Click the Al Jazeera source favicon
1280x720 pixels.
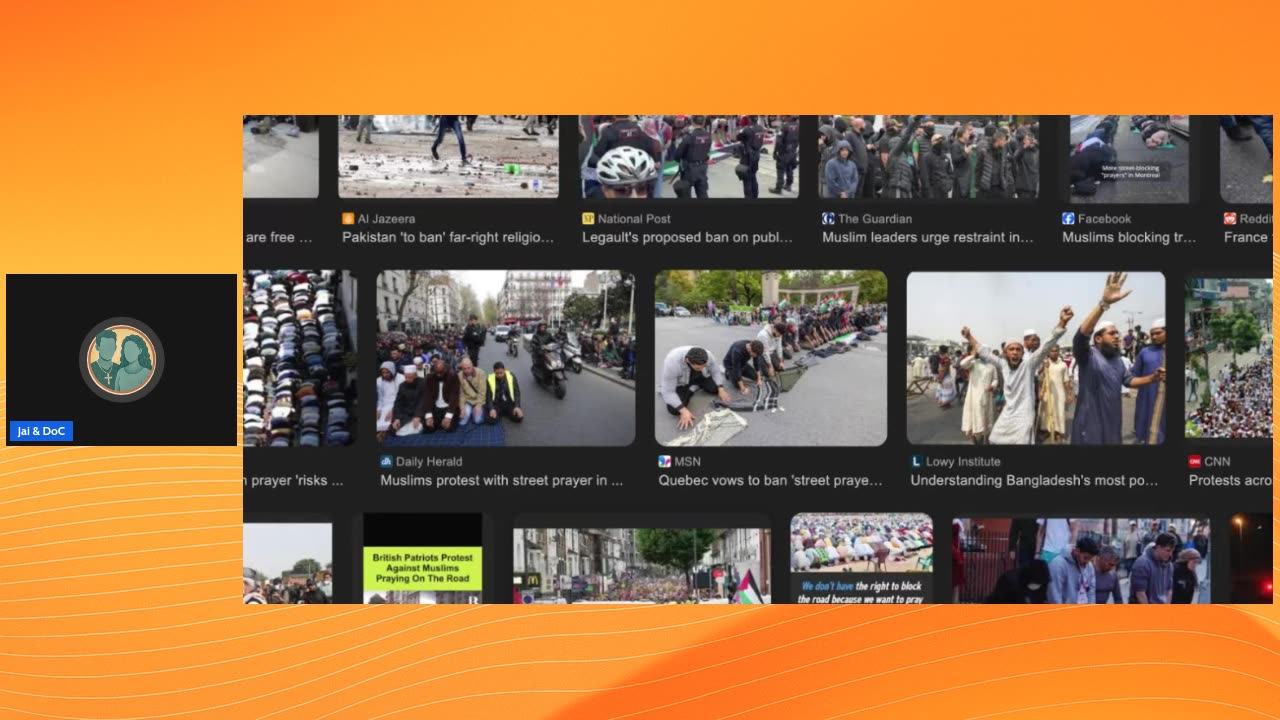tap(348, 218)
